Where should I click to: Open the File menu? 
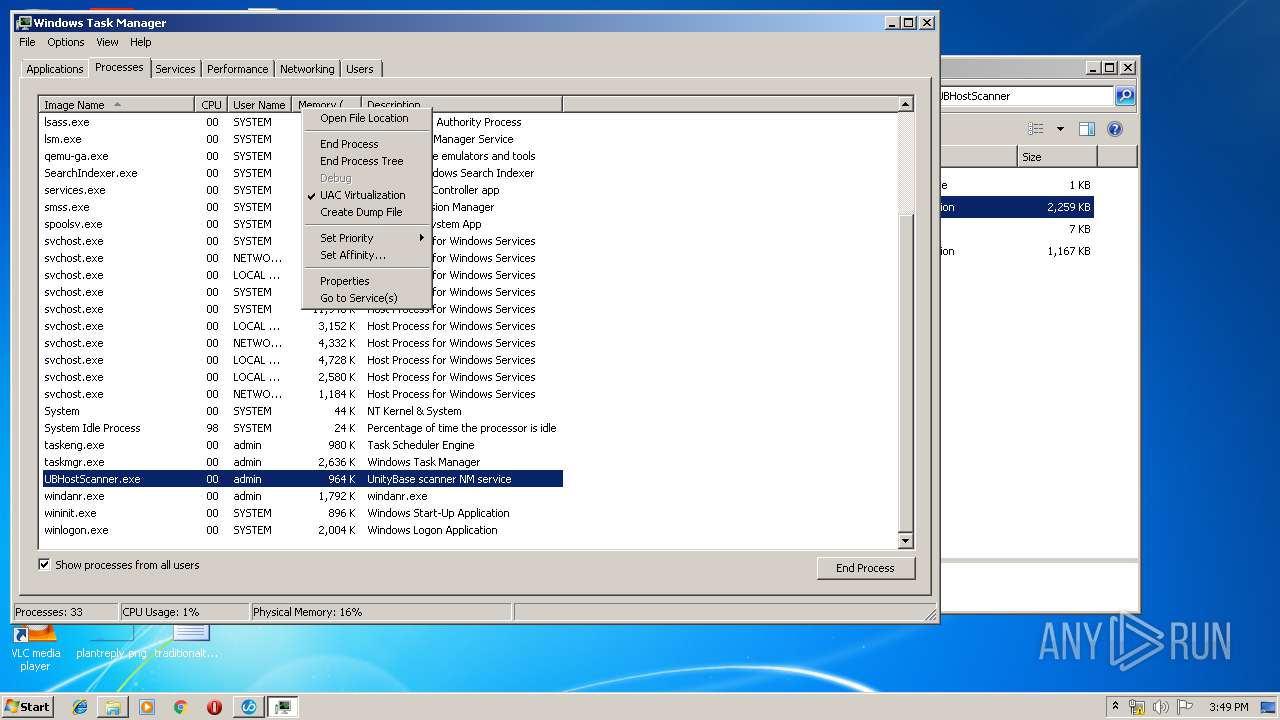(27, 42)
